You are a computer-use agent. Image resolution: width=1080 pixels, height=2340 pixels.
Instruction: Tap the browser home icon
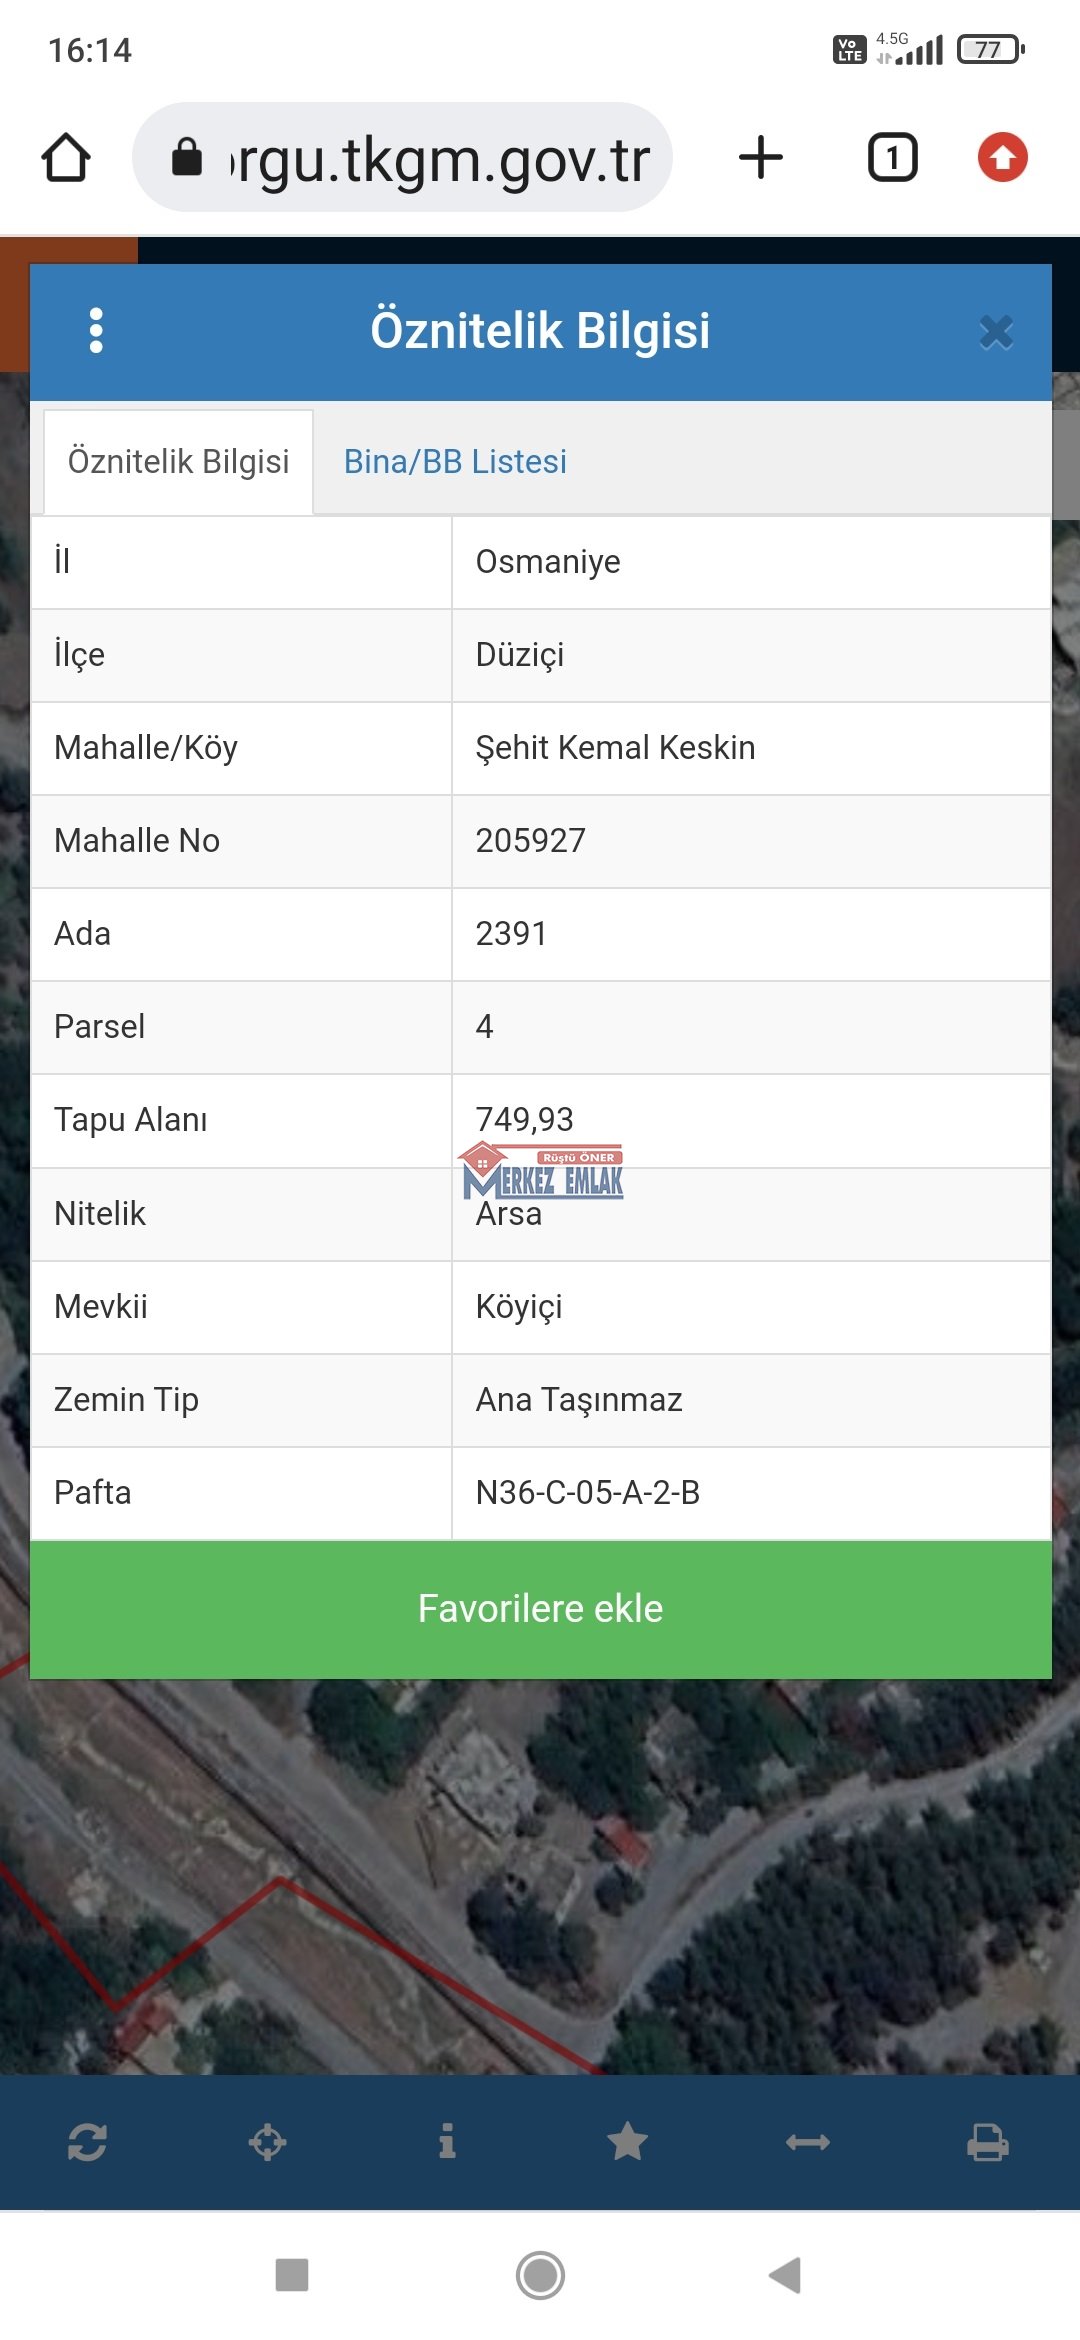[x=66, y=158]
